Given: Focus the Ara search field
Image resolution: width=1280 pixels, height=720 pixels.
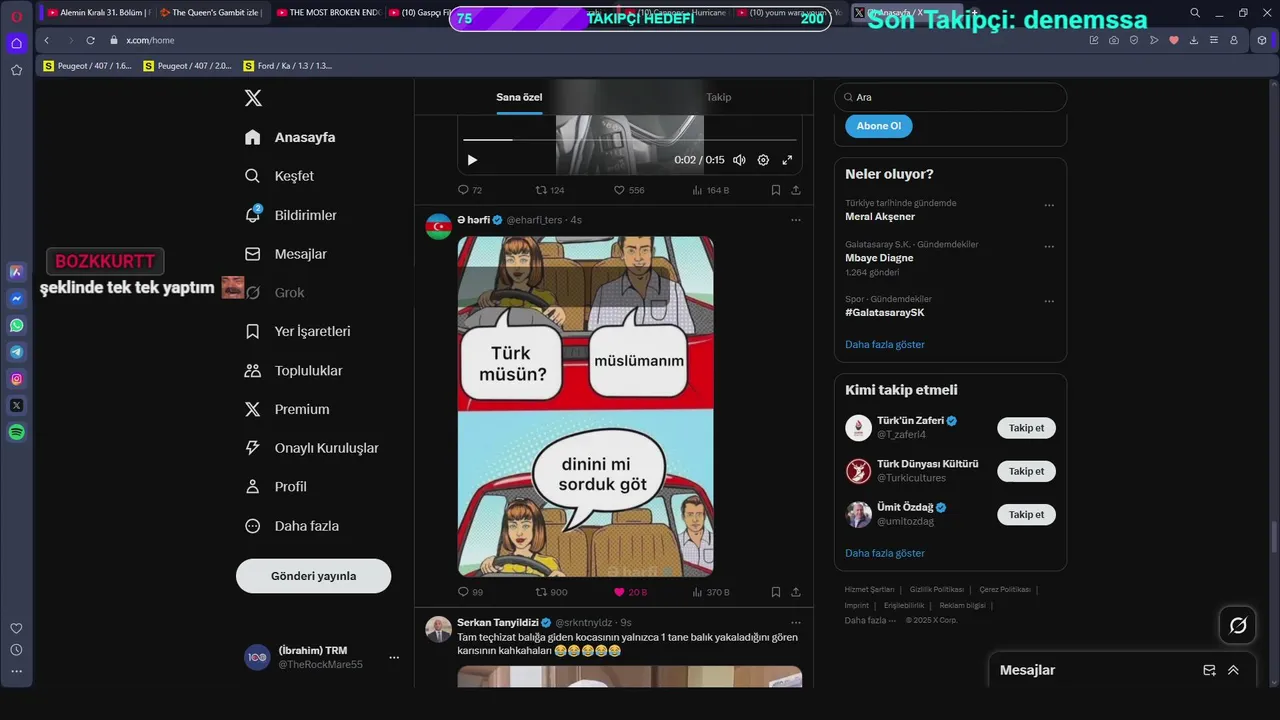Looking at the screenshot, I should 950,97.
